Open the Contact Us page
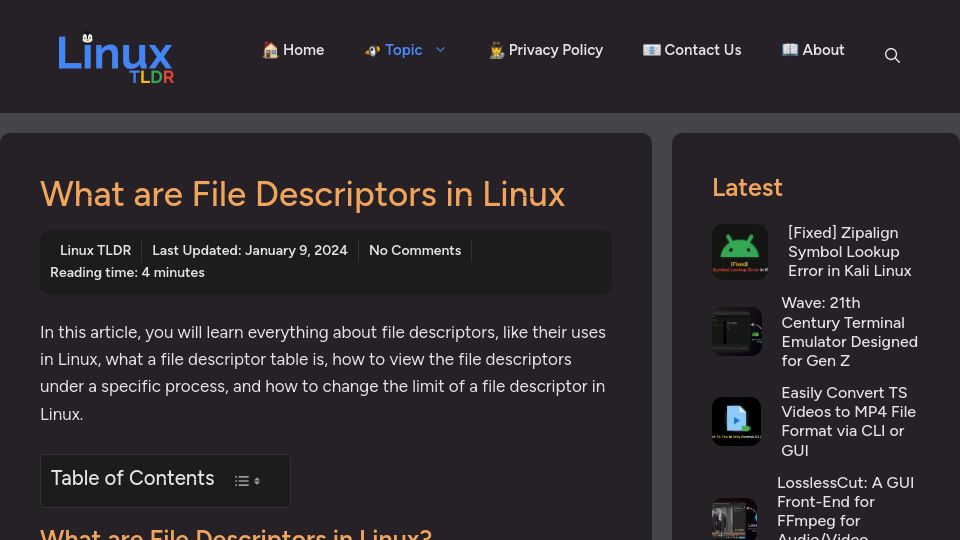The image size is (960, 540). click(x=692, y=50)
